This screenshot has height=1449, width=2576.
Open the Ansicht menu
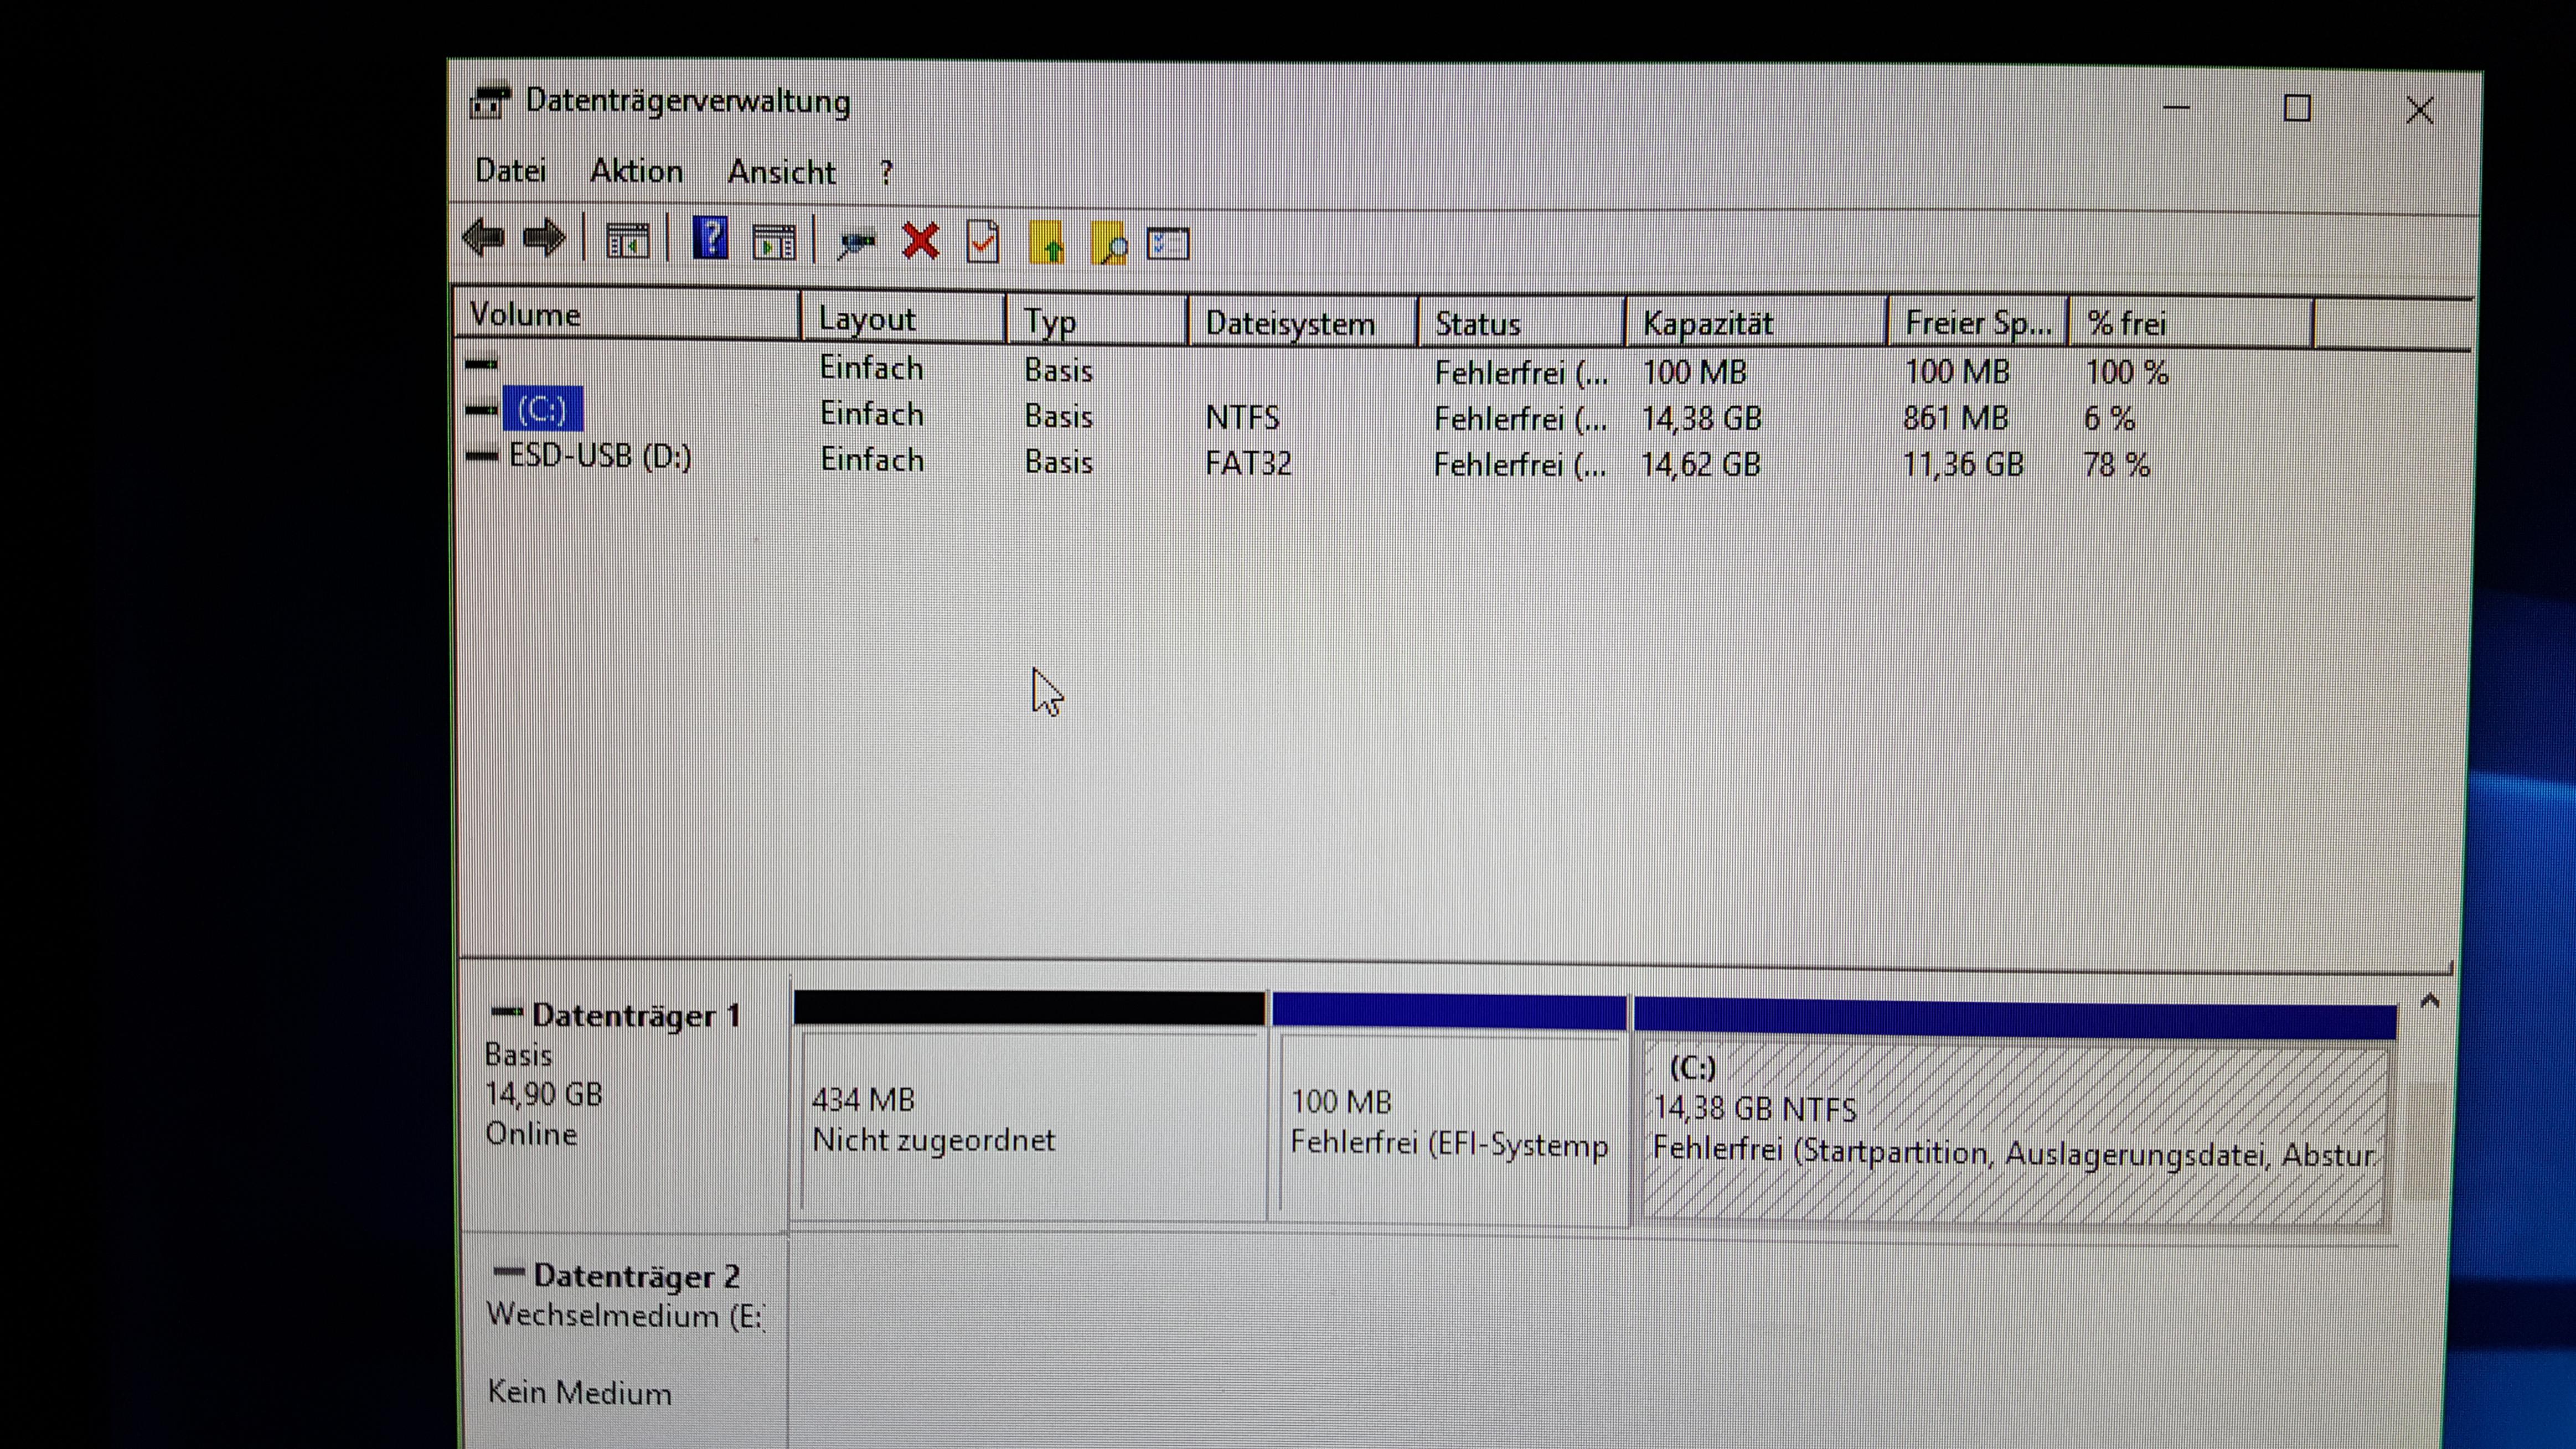pos(781,172)
